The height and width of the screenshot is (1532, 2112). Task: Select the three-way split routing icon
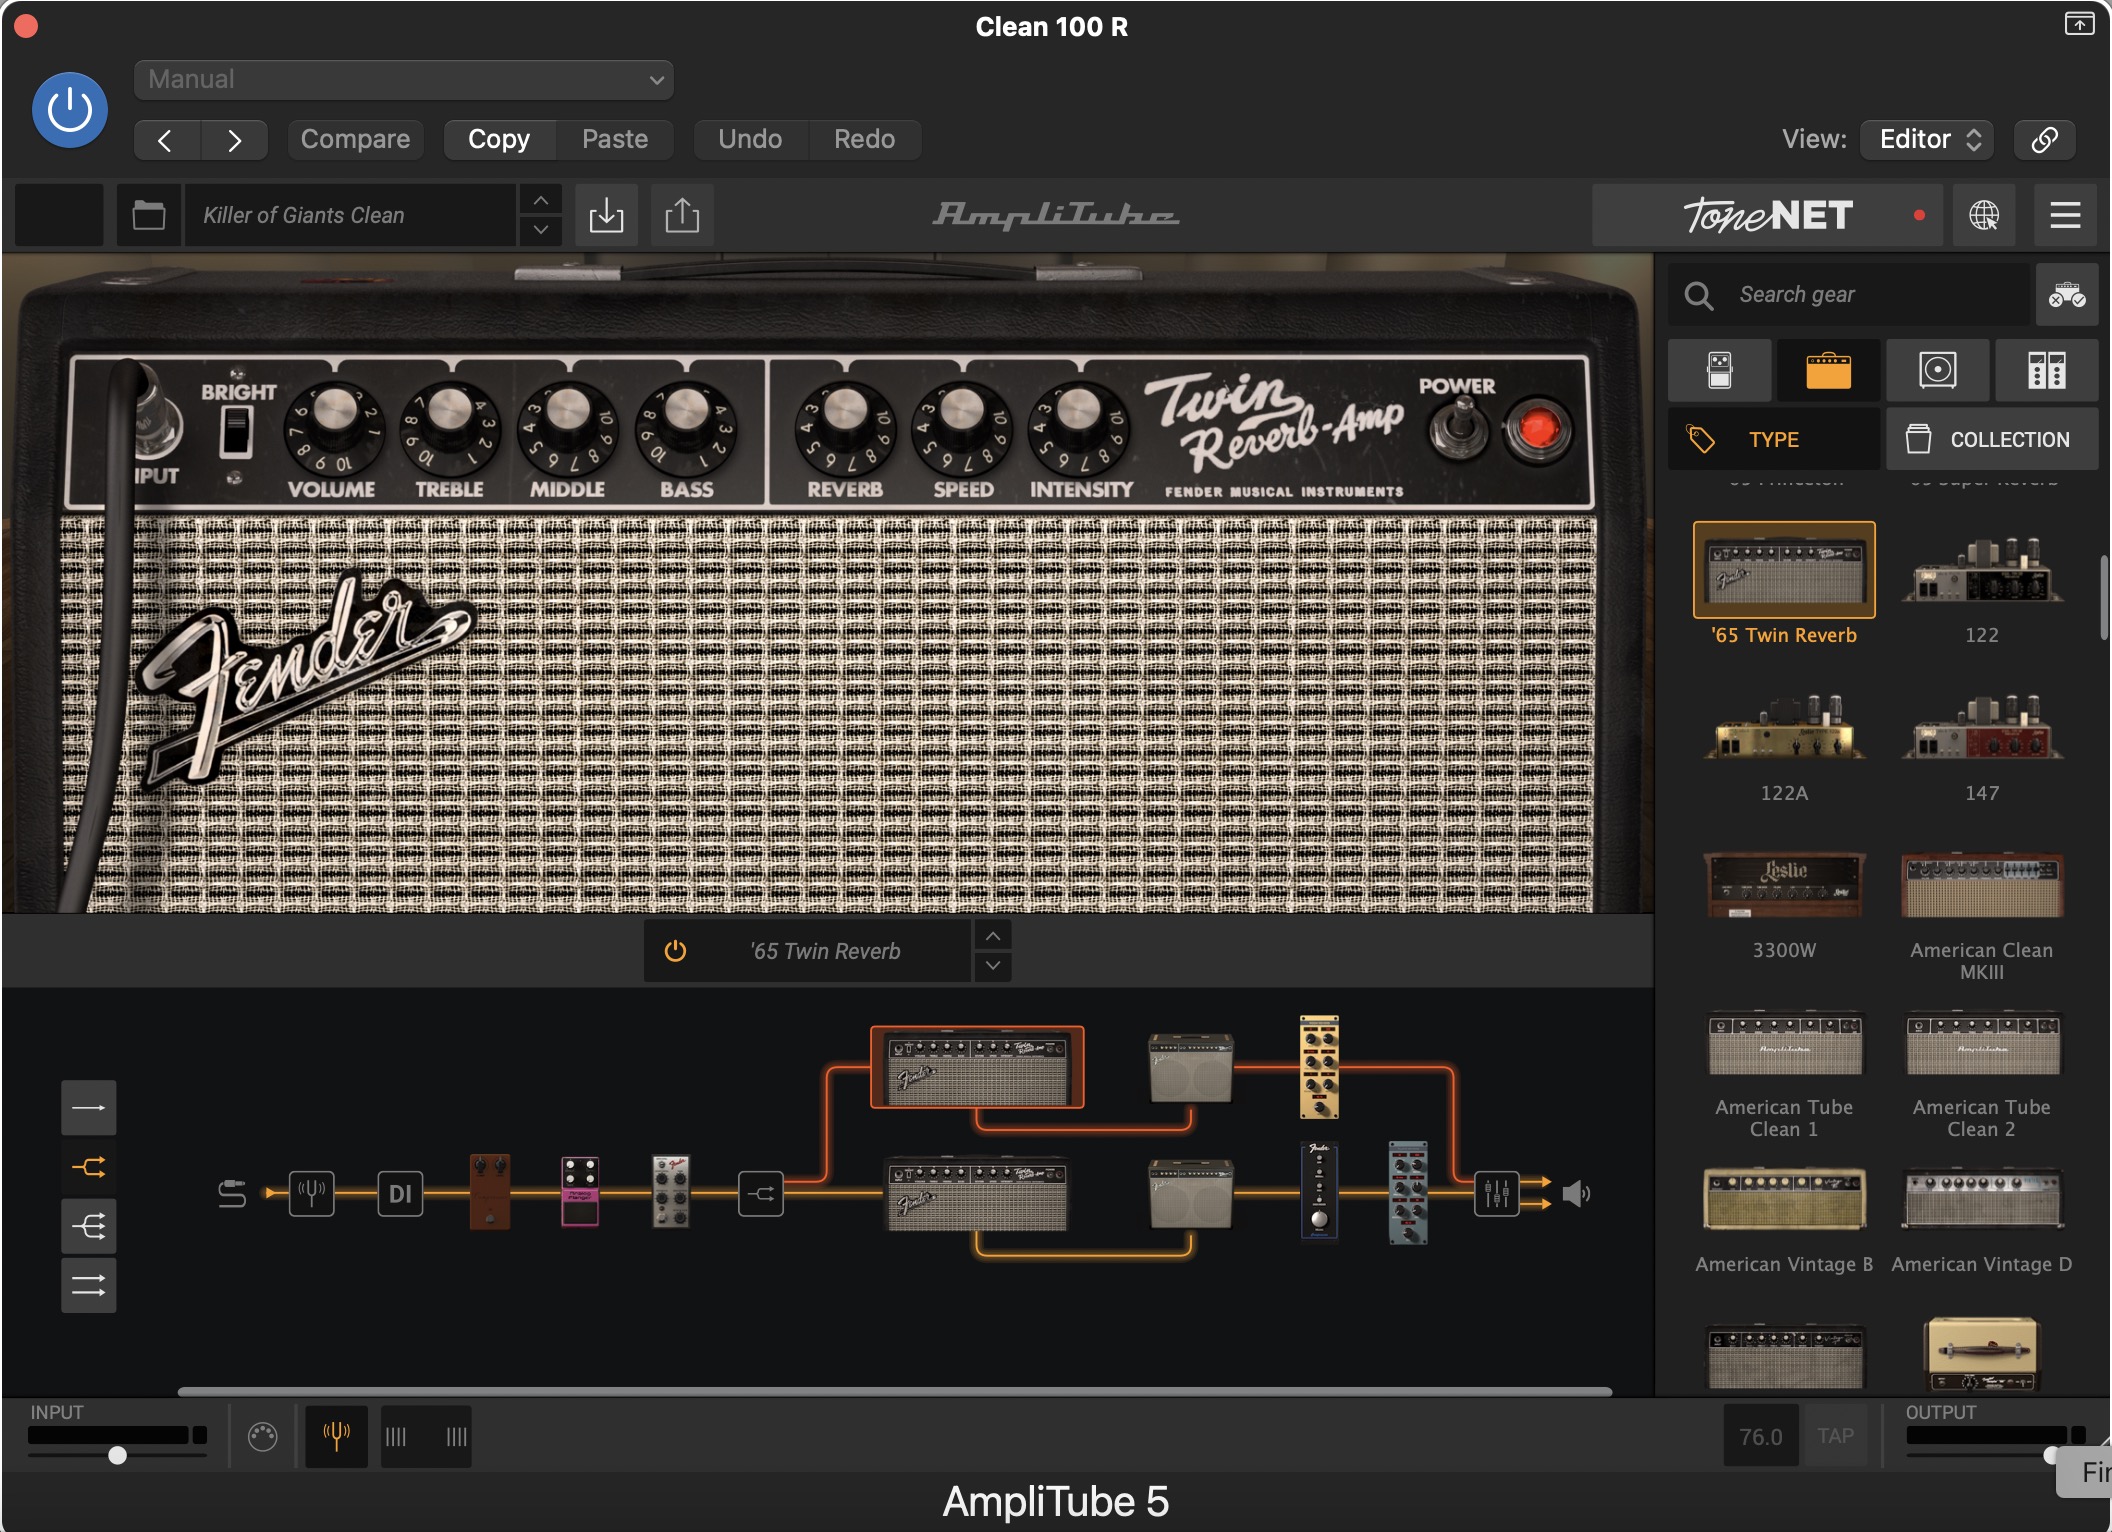click(89, 1226)
